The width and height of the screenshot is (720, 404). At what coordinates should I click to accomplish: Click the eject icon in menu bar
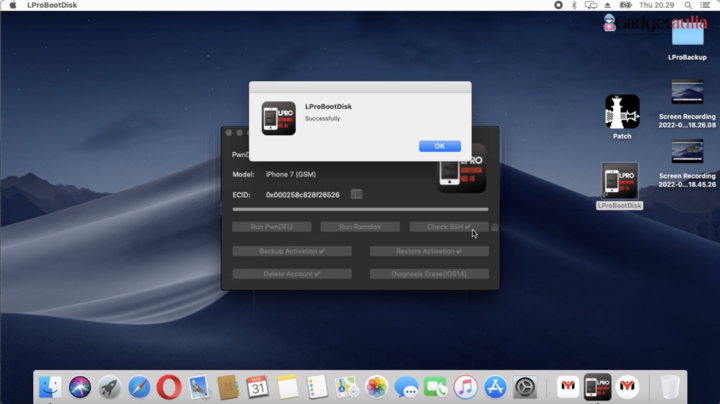pyautogui.click(x=608, y=5)
